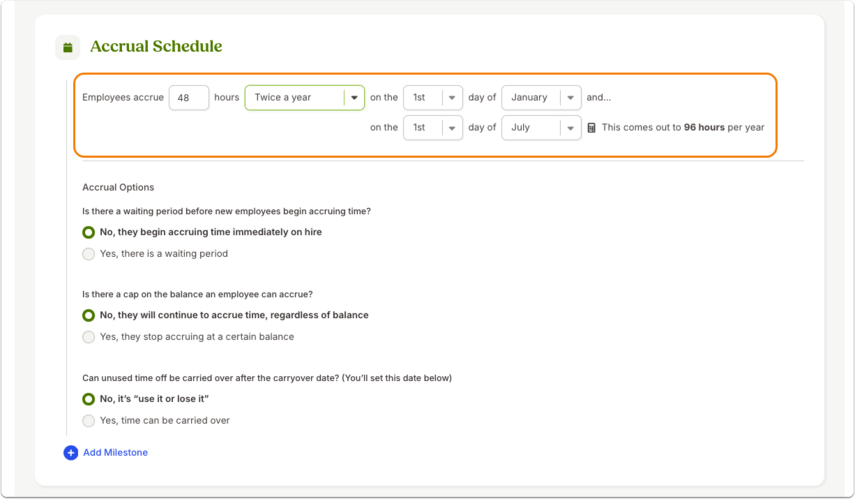The height and width of the screenshot is (499, 855).
Task: Click the Add Milestone link
Action: 115,453
